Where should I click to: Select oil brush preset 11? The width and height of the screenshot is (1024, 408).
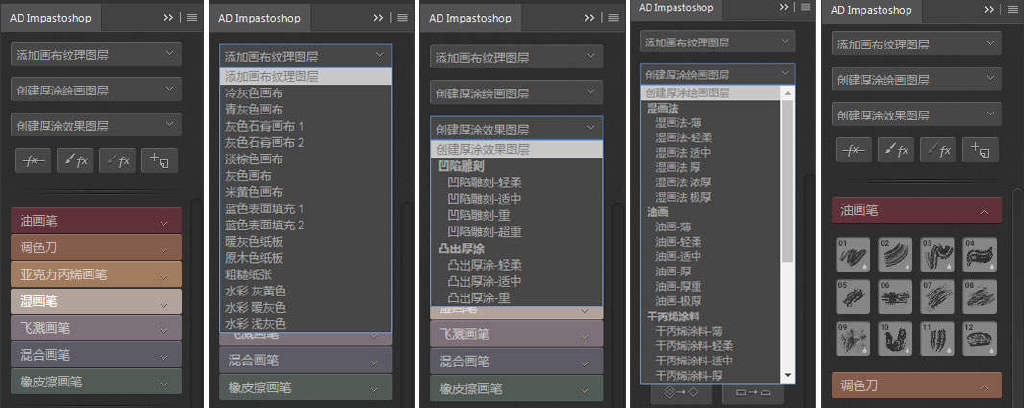(x=938, y=338)
